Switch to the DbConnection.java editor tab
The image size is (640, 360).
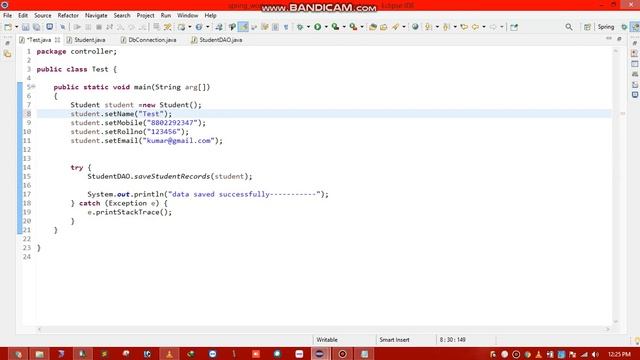(149, 40)
